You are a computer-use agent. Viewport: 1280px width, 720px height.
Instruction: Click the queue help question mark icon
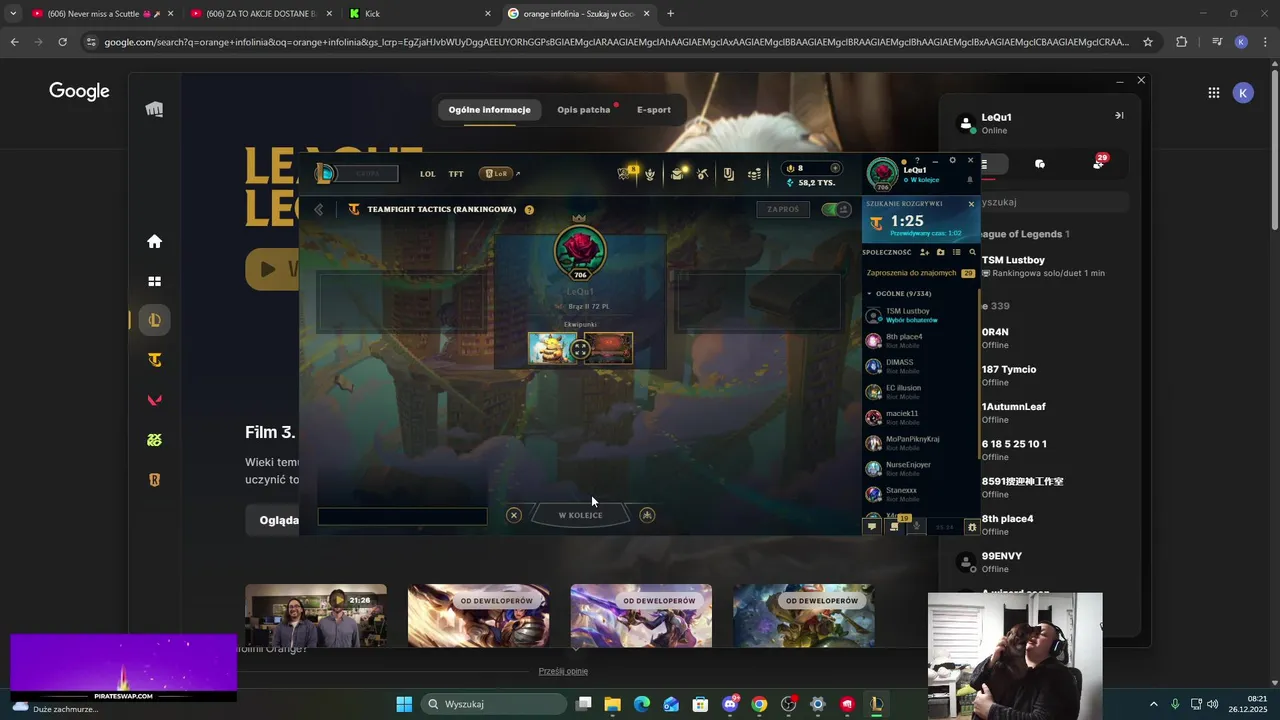point(529,210)
